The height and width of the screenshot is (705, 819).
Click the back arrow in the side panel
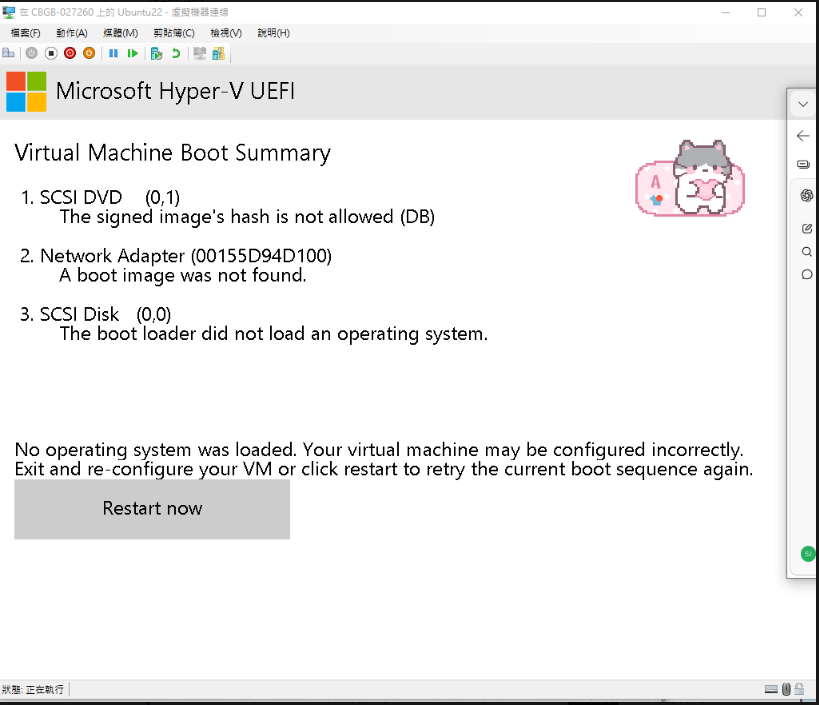[803, 136]
